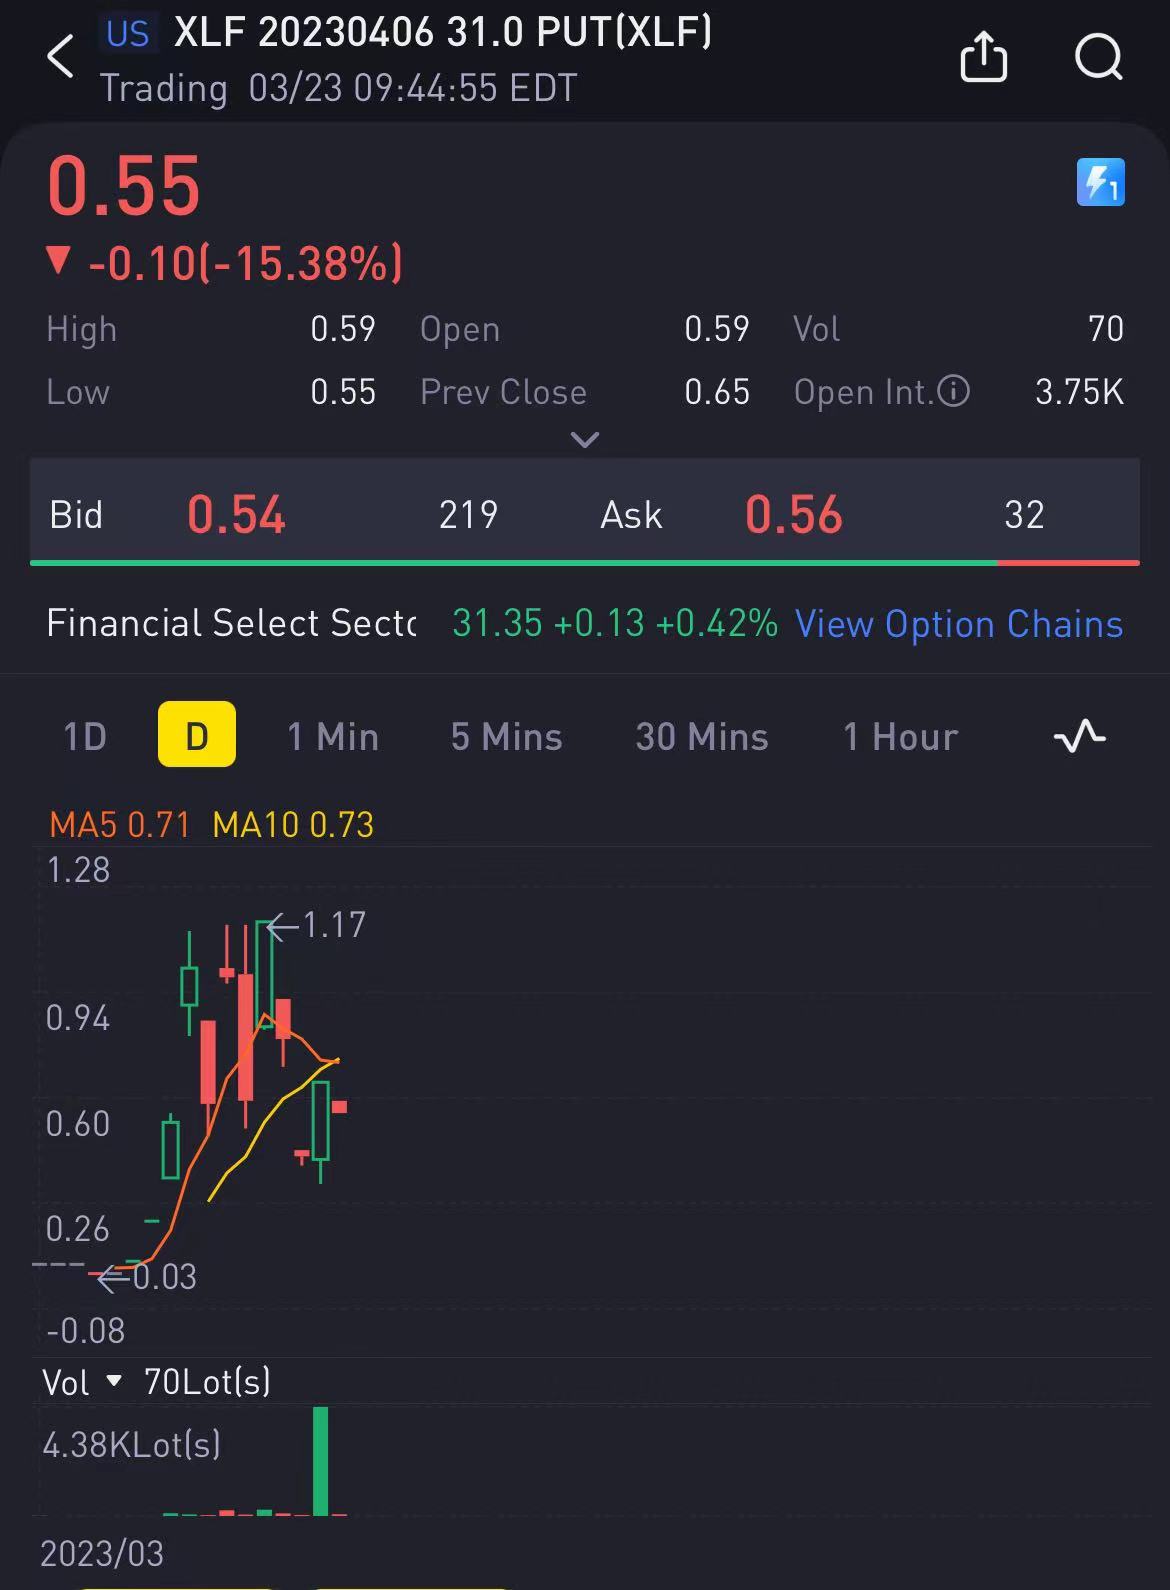This screenshot has height=1590, width=1170.
Task: Tap the blue lightning quick-trade icon
Action: pos(1100,182)
